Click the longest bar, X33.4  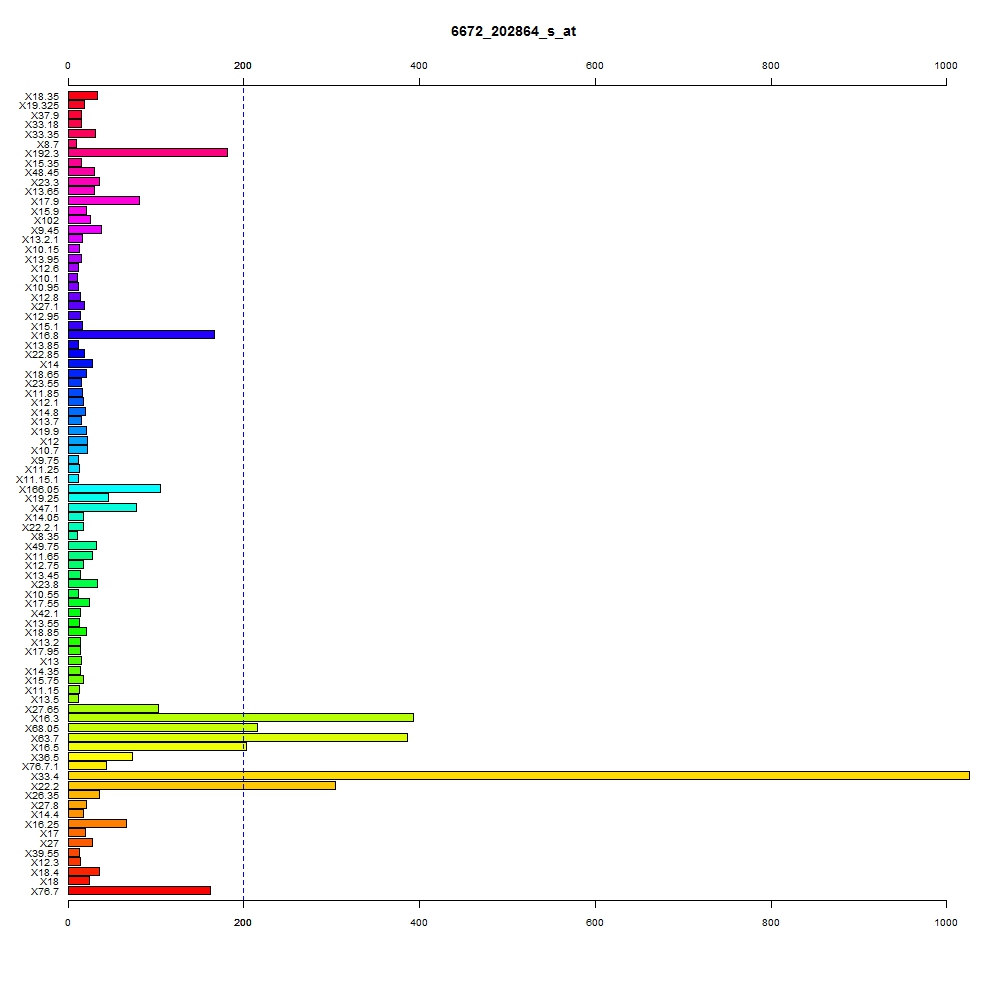click(519, 776)
